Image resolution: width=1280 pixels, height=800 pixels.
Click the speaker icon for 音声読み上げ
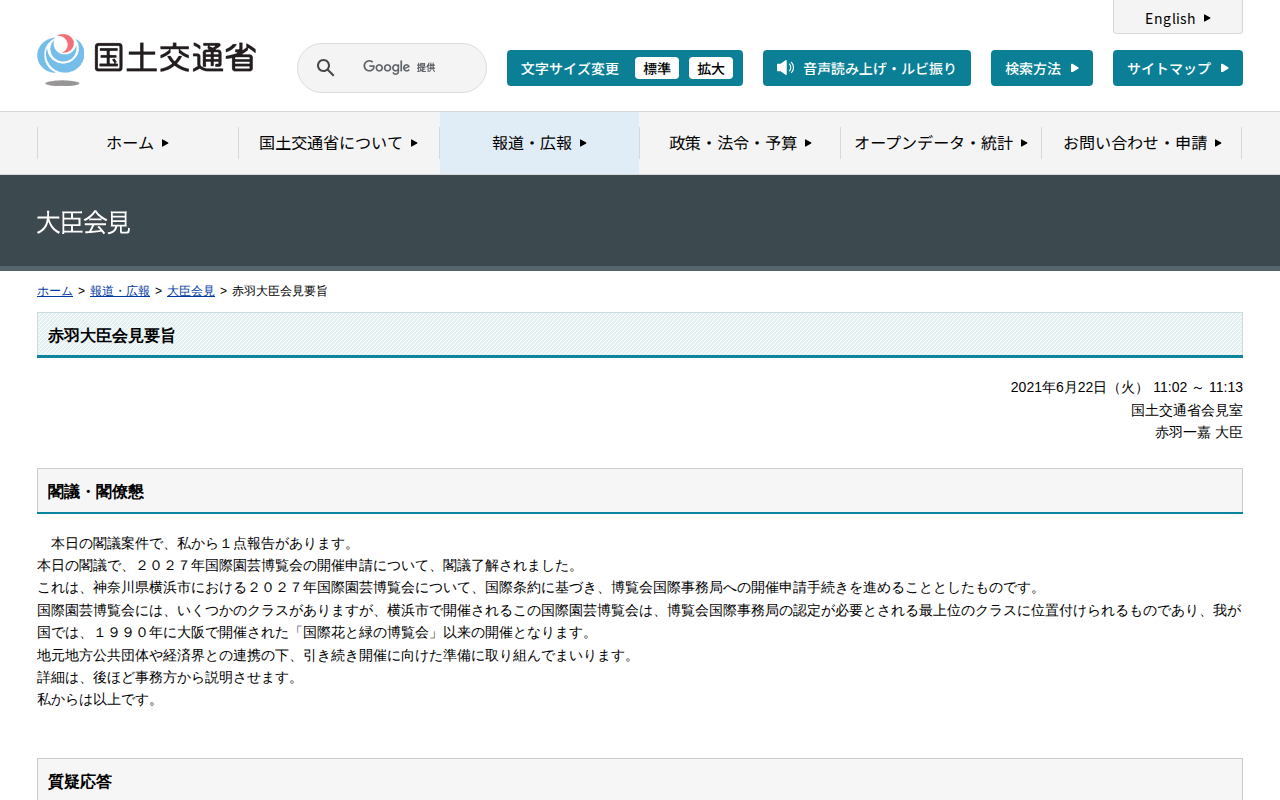click(785, 68)
